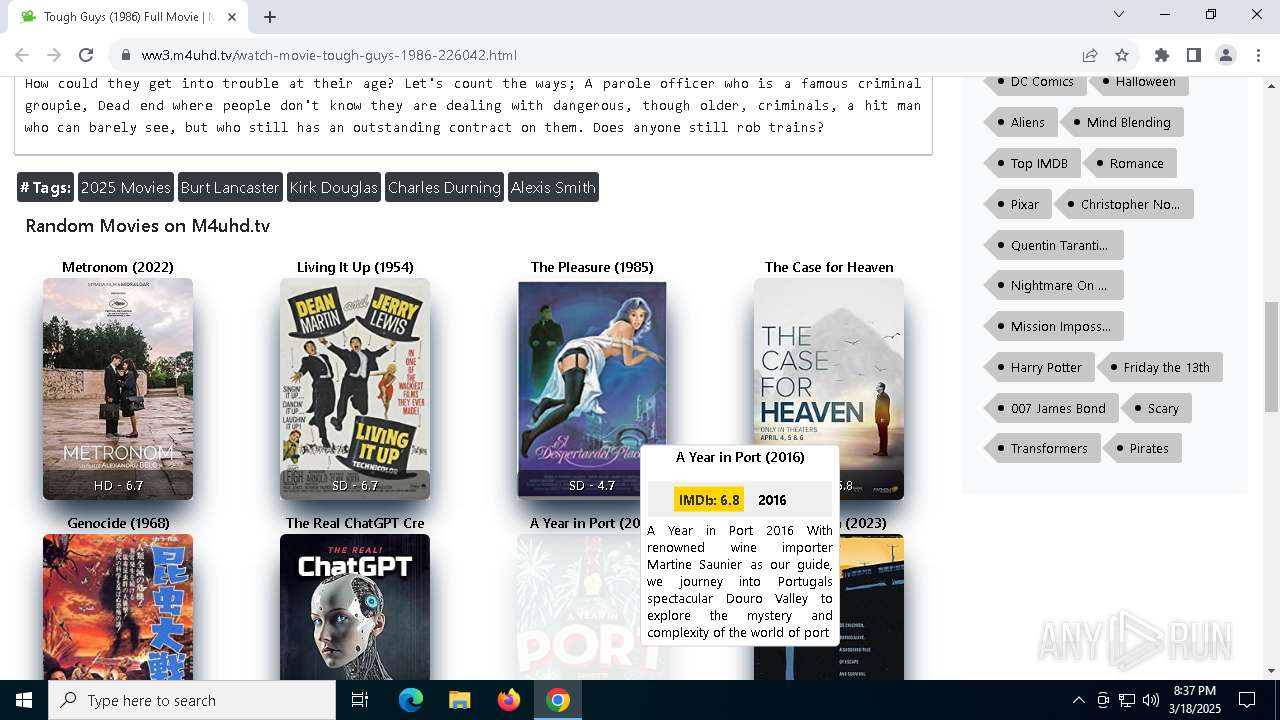Expand the tab search chevron

pyautogui.click(x=1119, y=14)
